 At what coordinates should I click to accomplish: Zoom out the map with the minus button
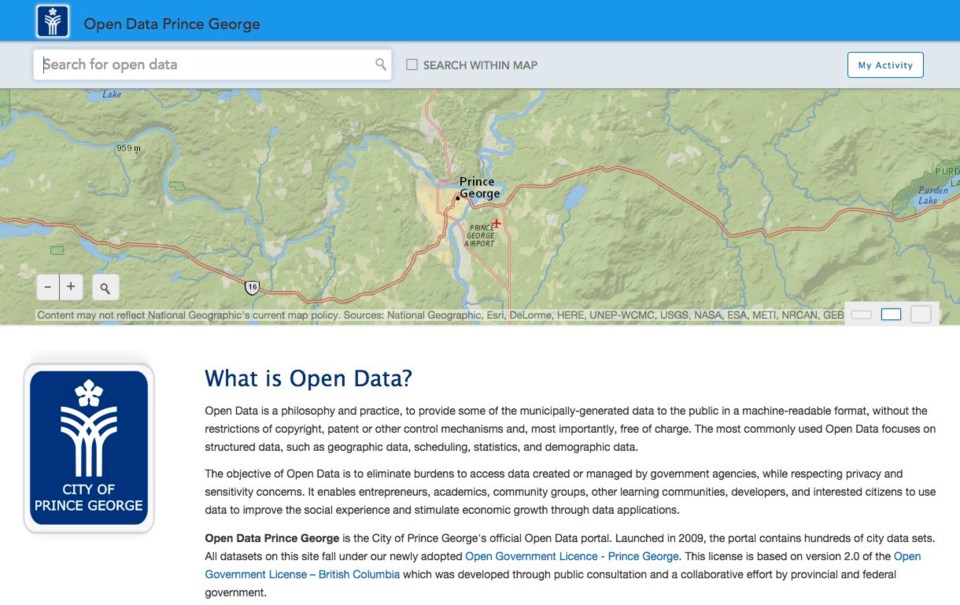pyautogui.click(x=48, y=287)
